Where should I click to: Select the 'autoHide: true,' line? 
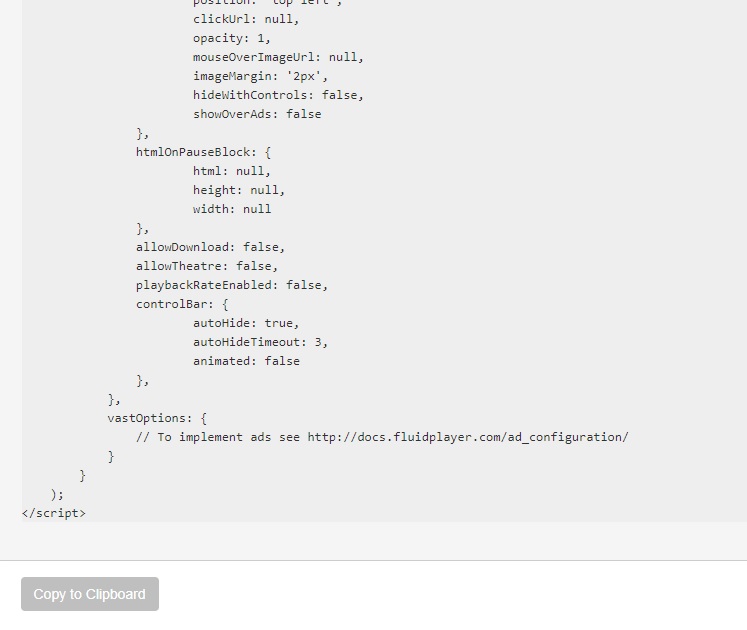click(246, 323)
